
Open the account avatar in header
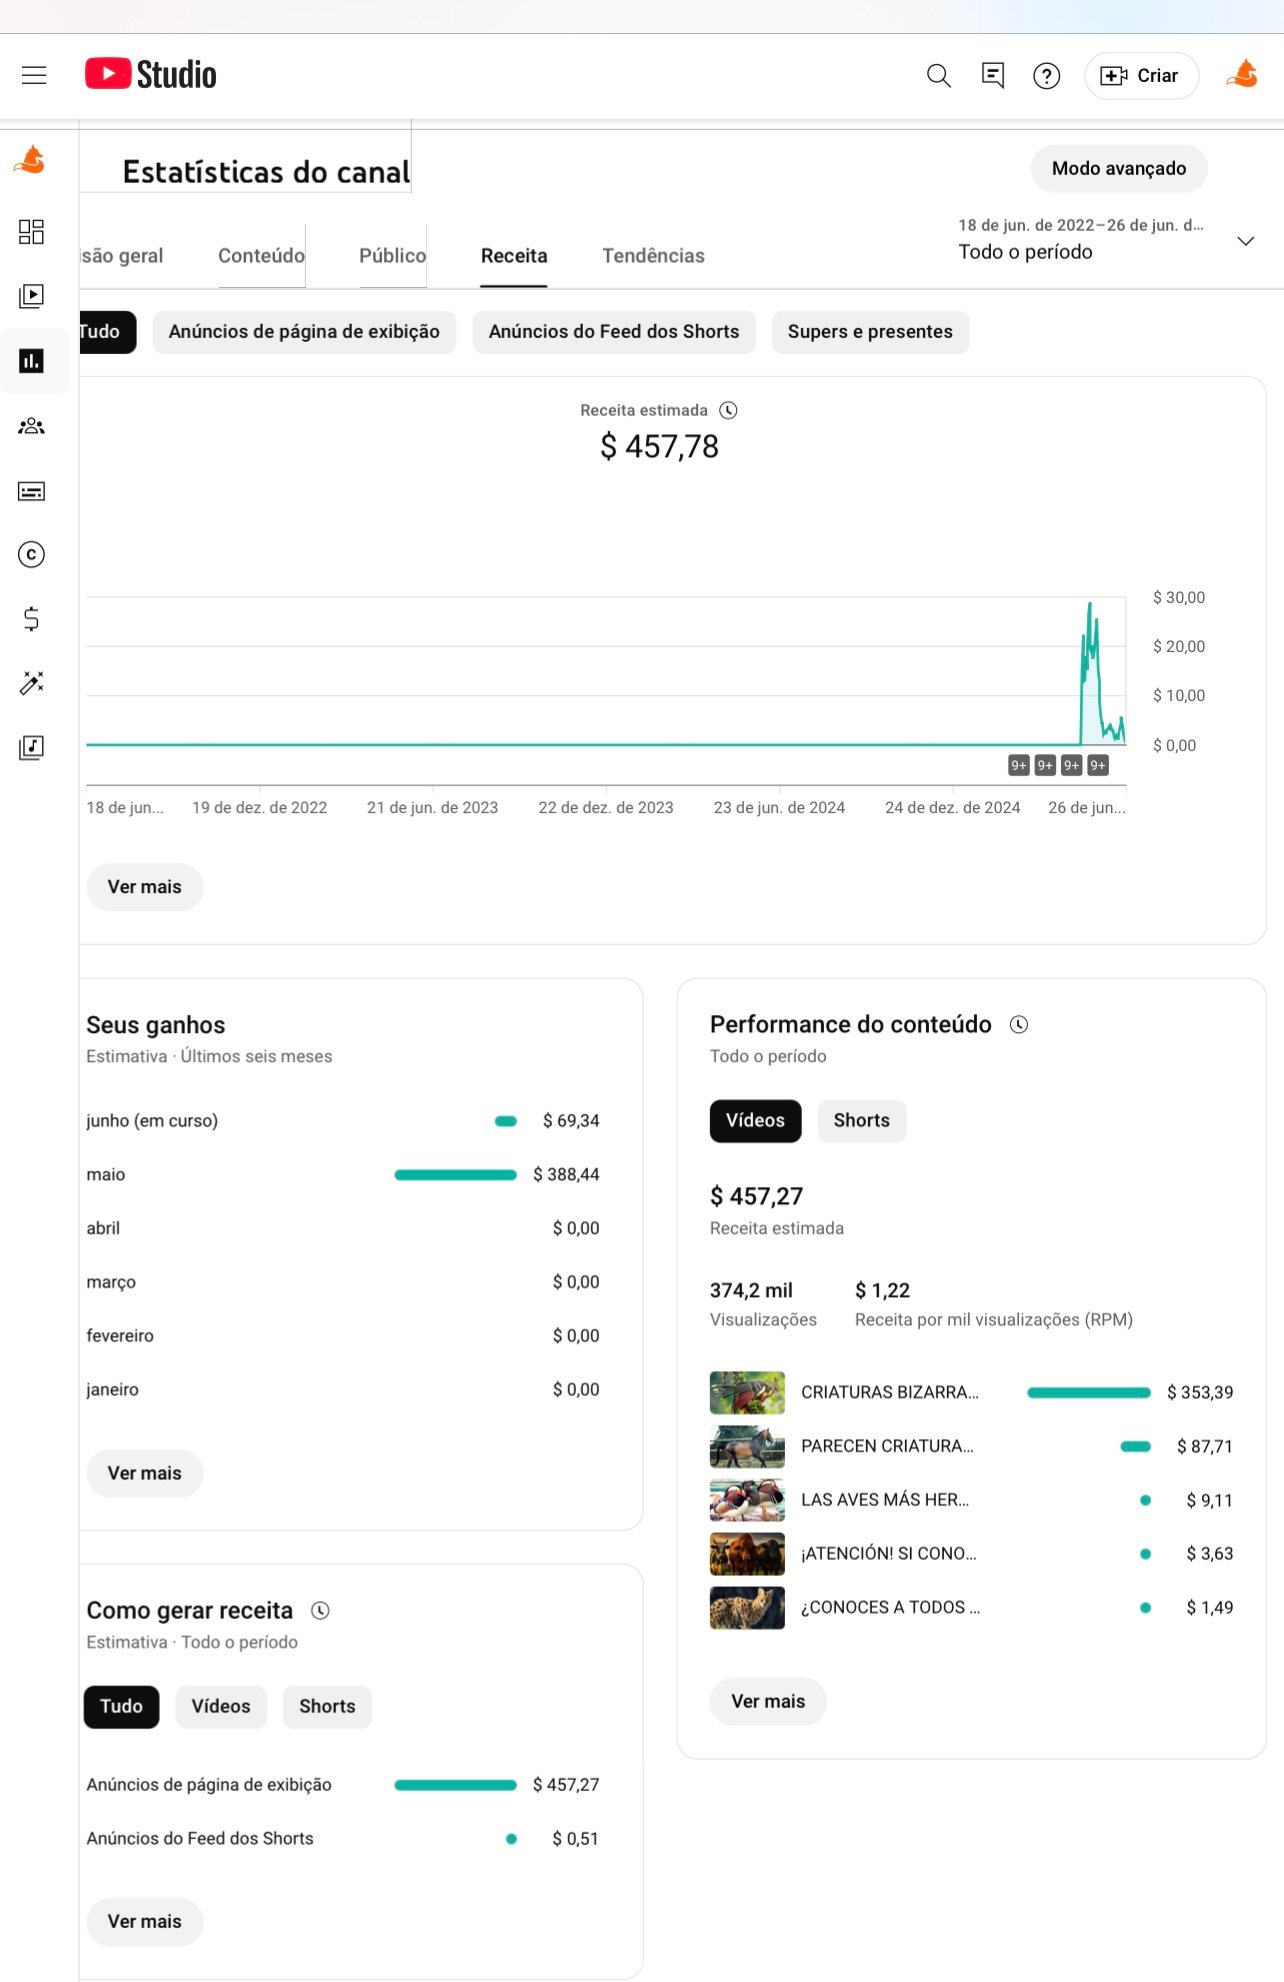click(1242, 75)
